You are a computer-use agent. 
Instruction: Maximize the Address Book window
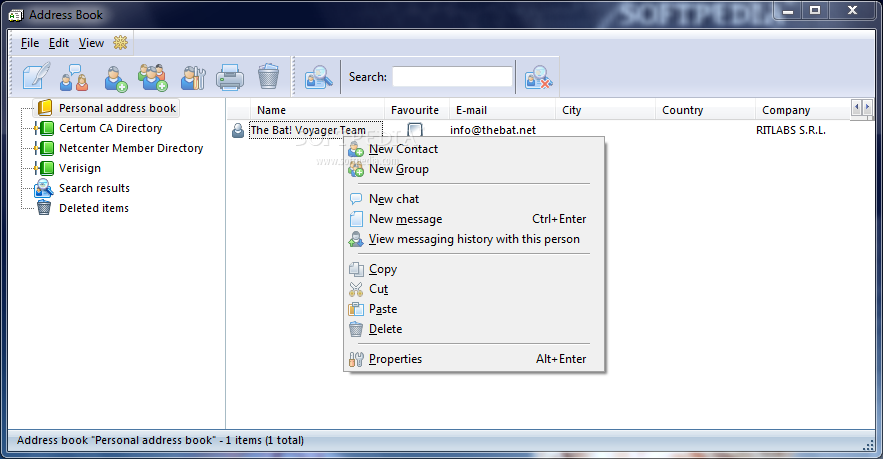click(815, 10)
